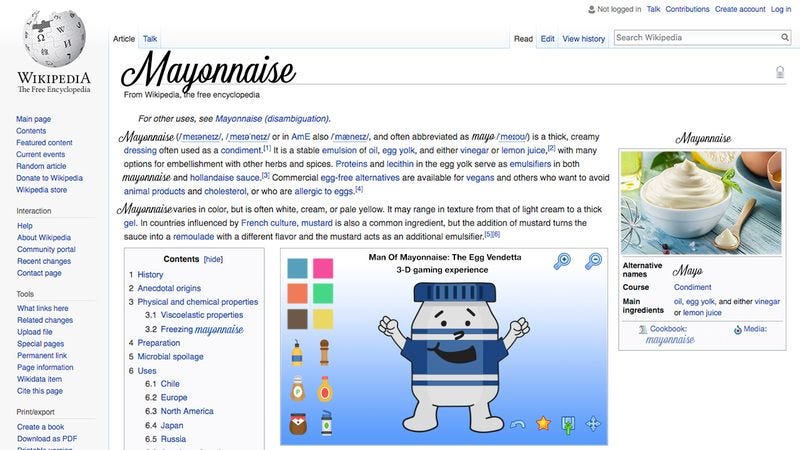Open Random article in sidebar
Viewport: 800px width, 450px height.
[x=41, y=166]
